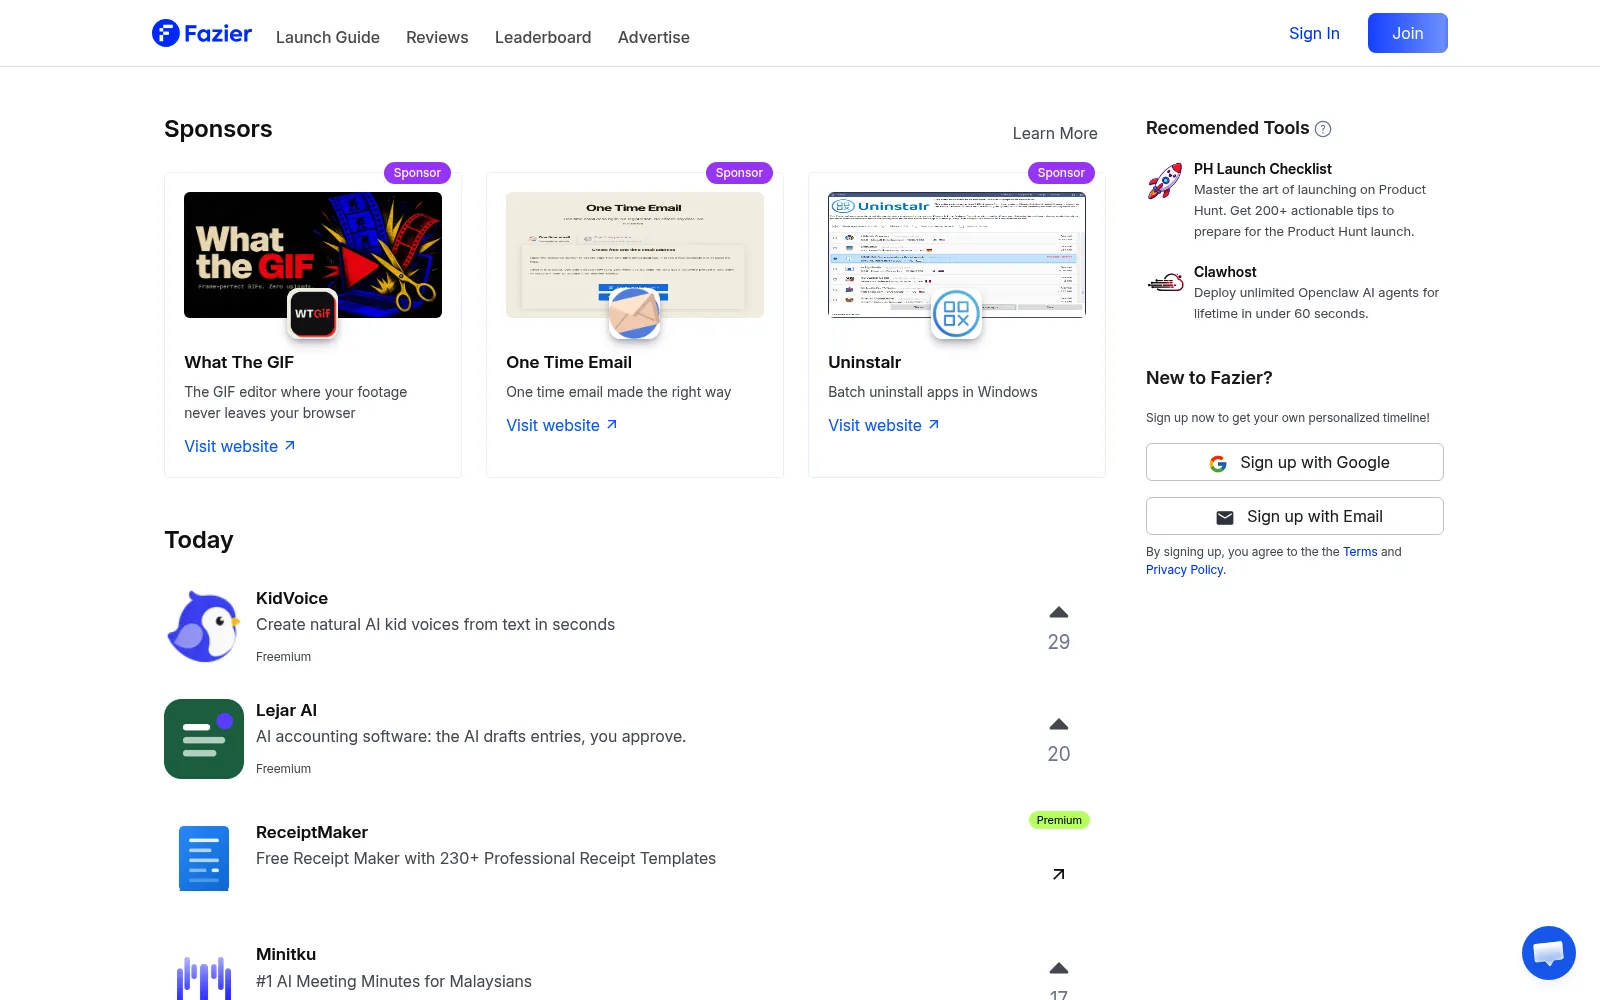Click the KidVoice bird logo
Image resolution: width=1600 pixels, height=1000 pixels.
click(204, 627)
